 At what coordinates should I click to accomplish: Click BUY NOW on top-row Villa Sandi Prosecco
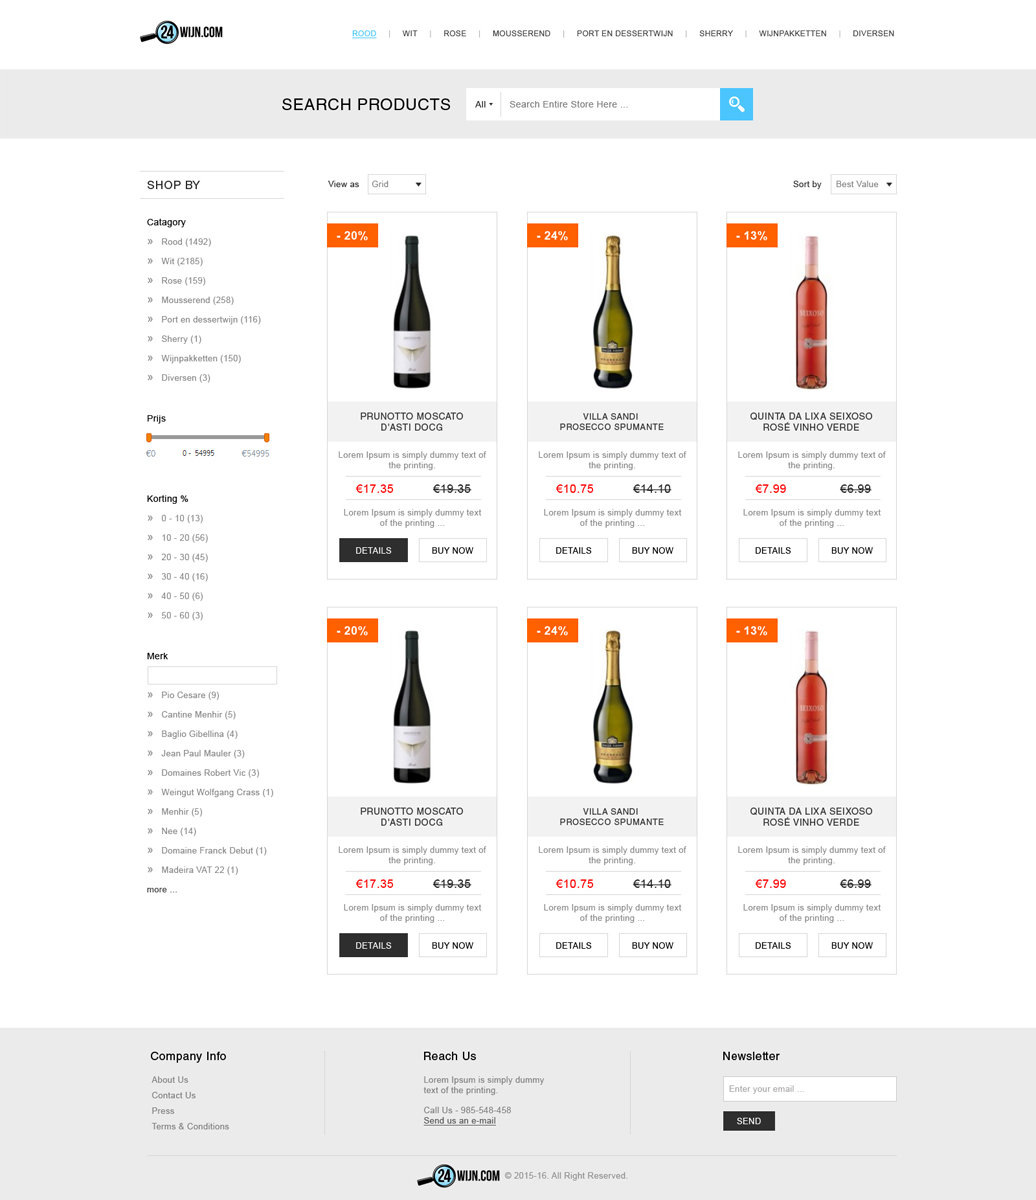pyautogui.click(x=653, y=550)
